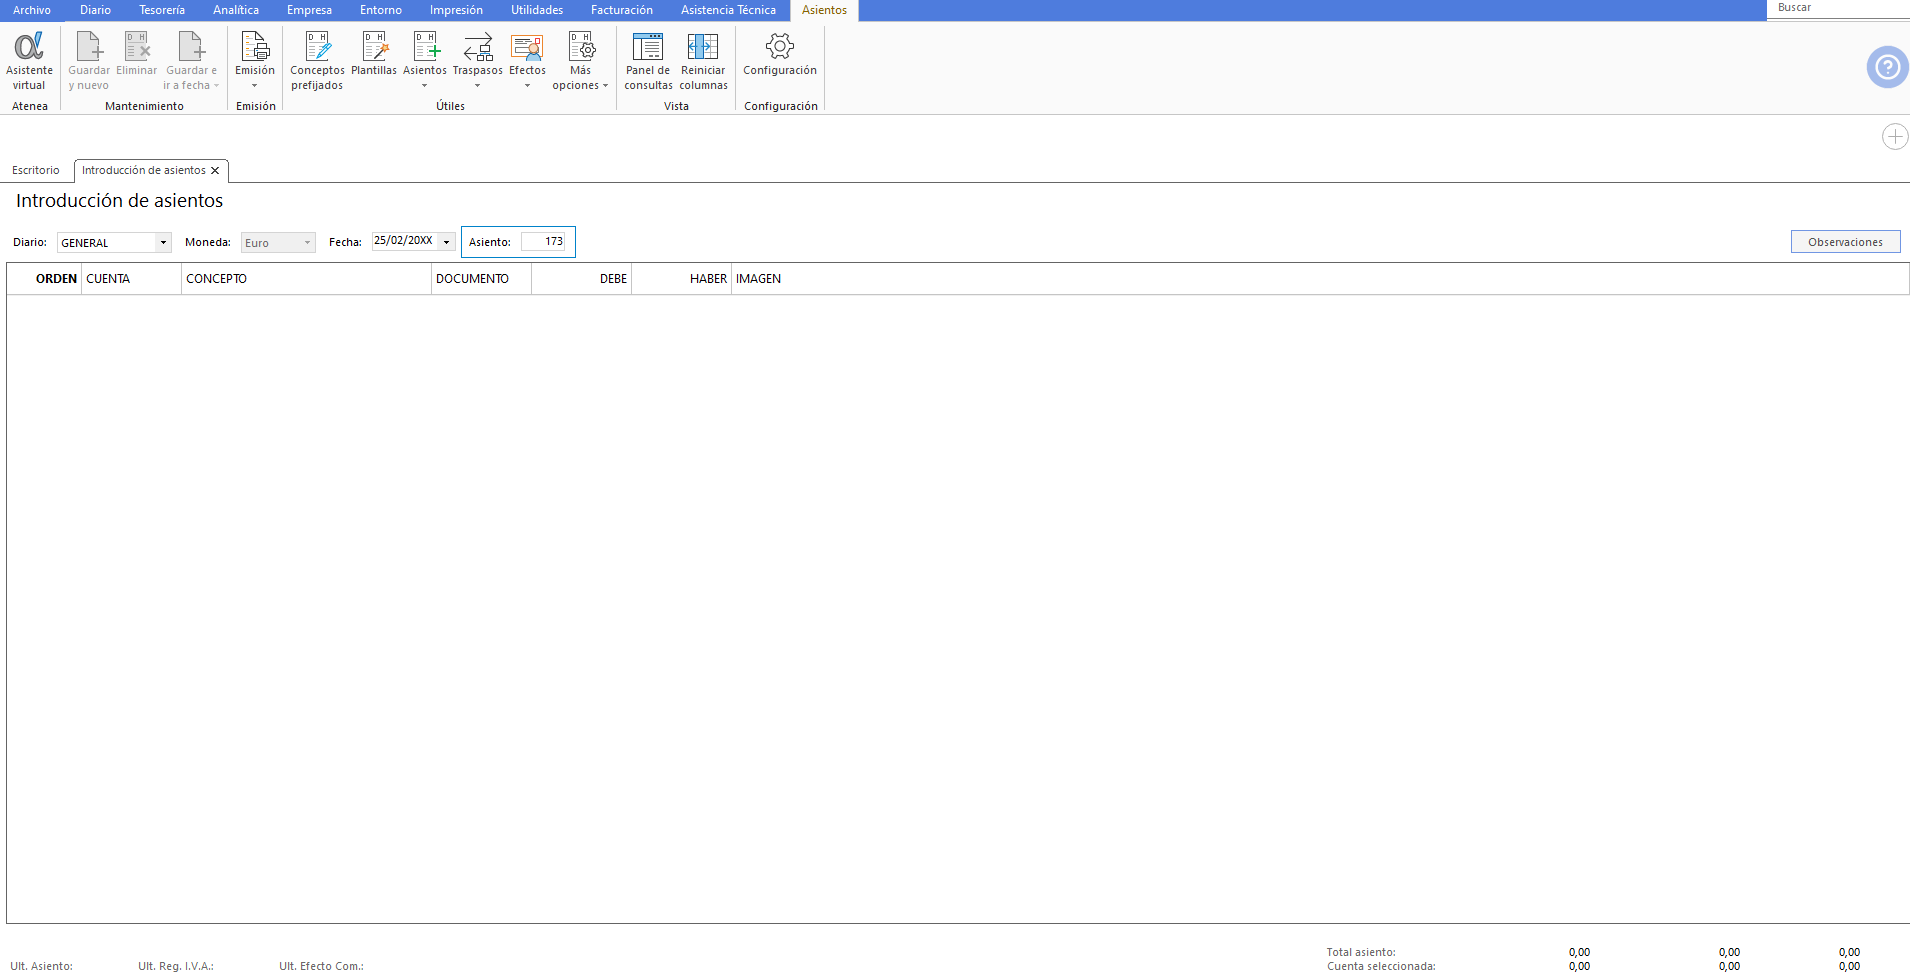1910x980 pixels.
Task: Open the Asientos ribbon tool
Action: 425,53
